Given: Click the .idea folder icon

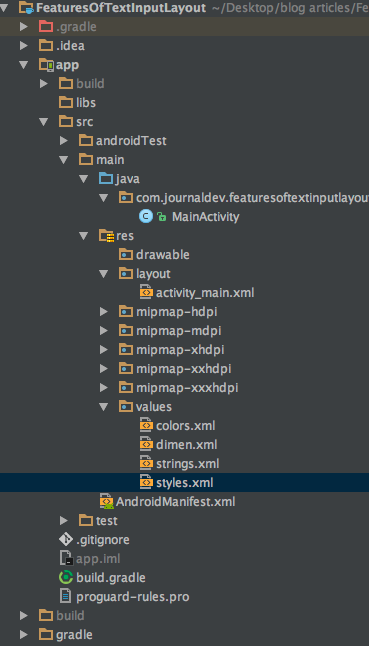Looking at the screenshot, I should click(46, 46).
